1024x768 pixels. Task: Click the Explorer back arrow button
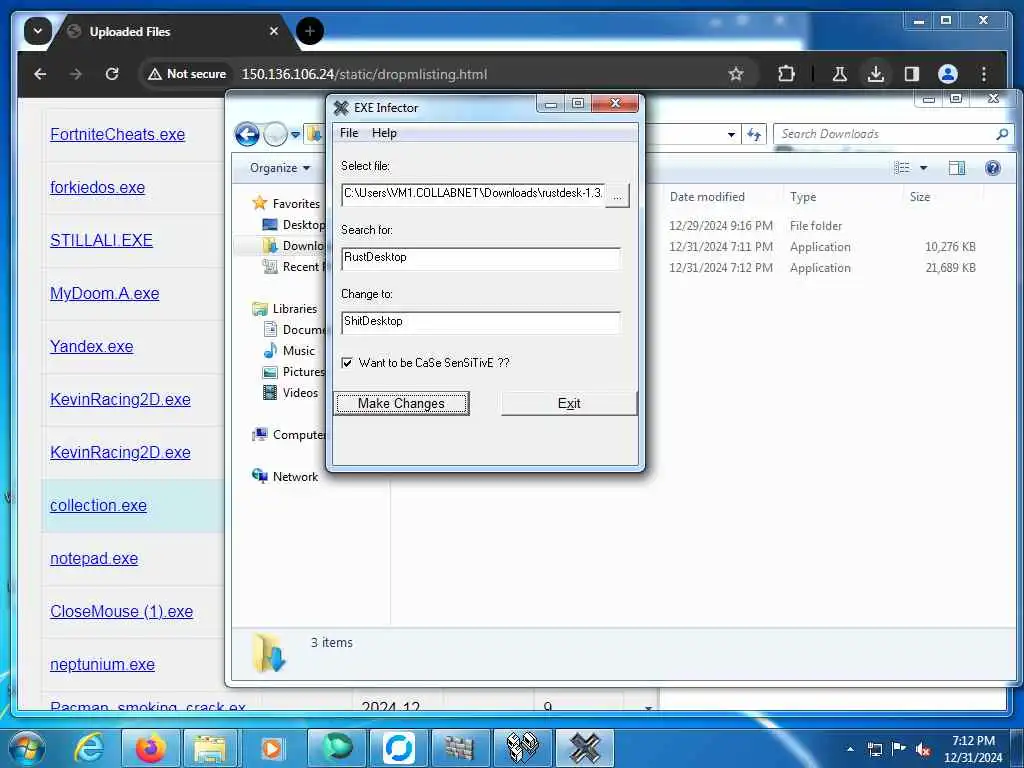click(248, 135)
